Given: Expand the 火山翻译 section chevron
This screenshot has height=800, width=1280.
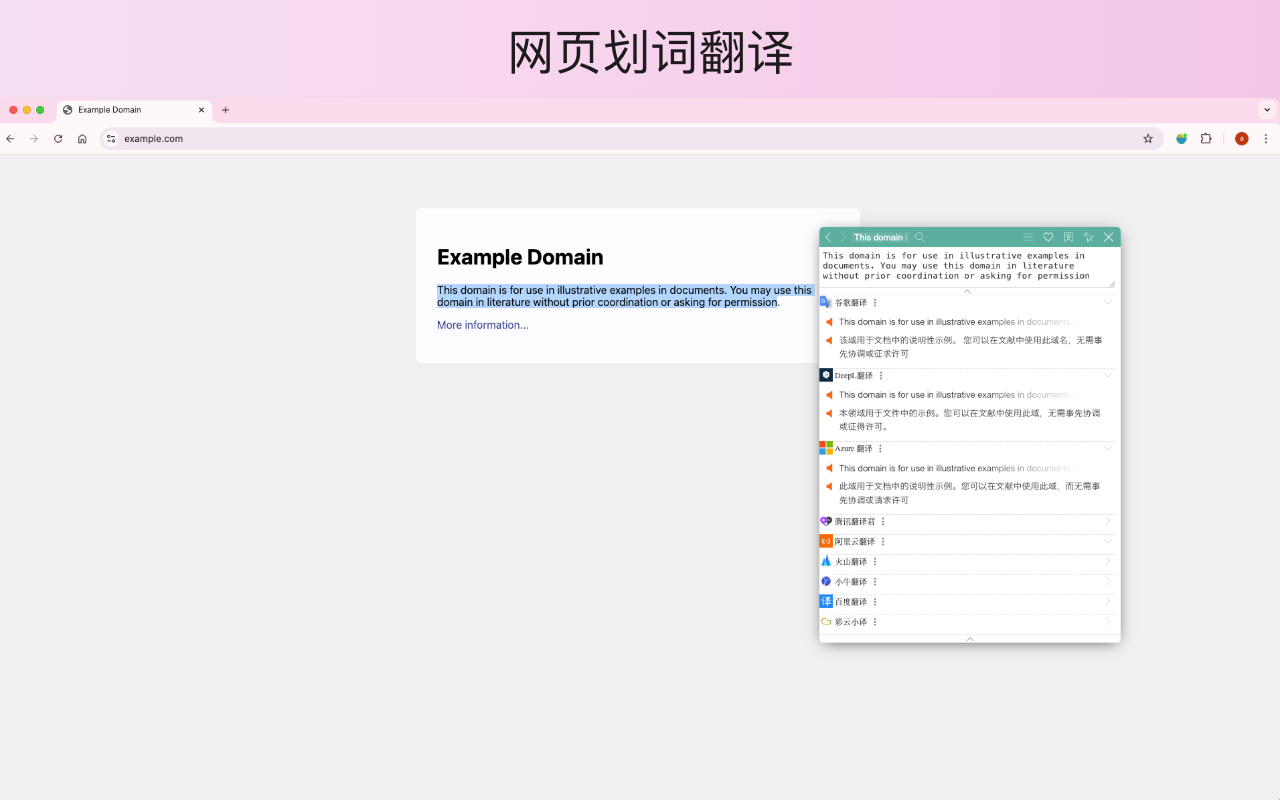Looking at the screenshot, I should [x=1108, y=561].
